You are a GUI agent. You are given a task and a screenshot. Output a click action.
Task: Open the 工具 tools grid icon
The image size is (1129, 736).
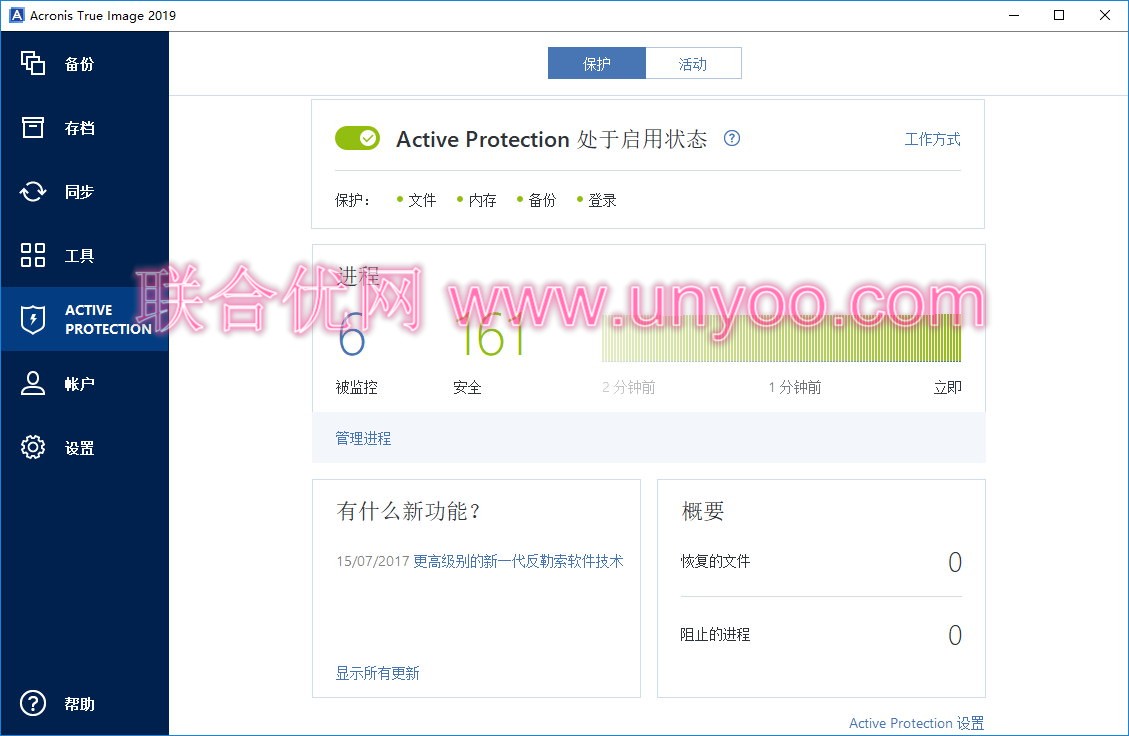click(32, 255)
